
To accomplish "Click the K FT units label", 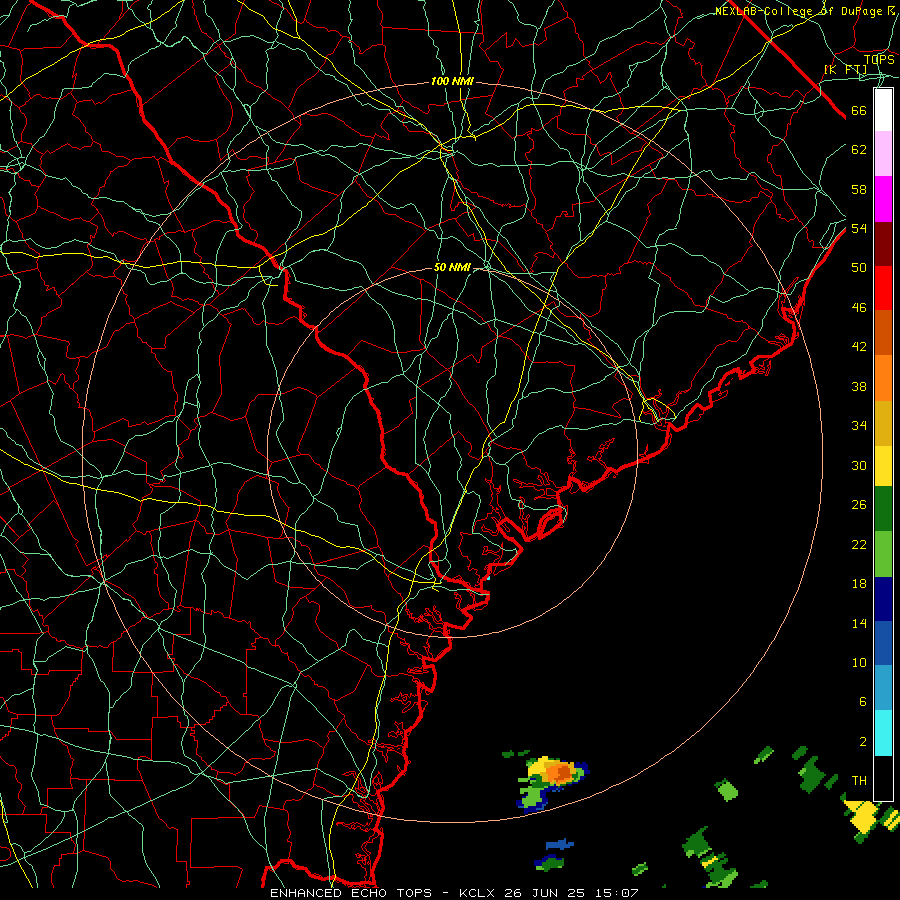I will pos(845,69).
